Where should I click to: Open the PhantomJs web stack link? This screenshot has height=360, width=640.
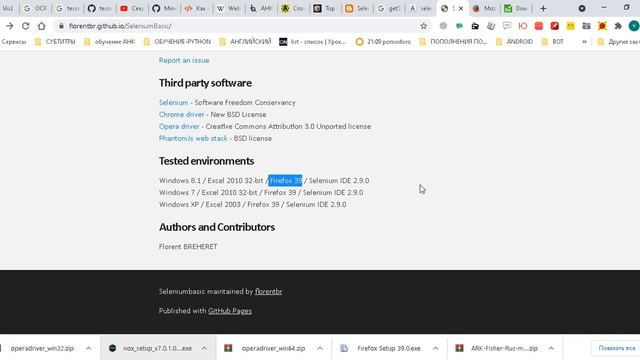pyautogui.click(x=193, y=138)
